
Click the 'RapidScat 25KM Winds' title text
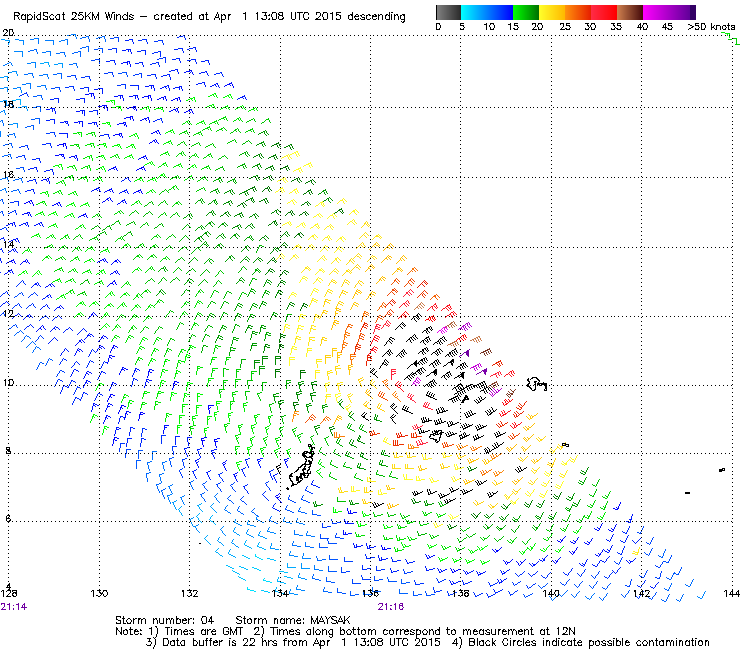[74, 17]
